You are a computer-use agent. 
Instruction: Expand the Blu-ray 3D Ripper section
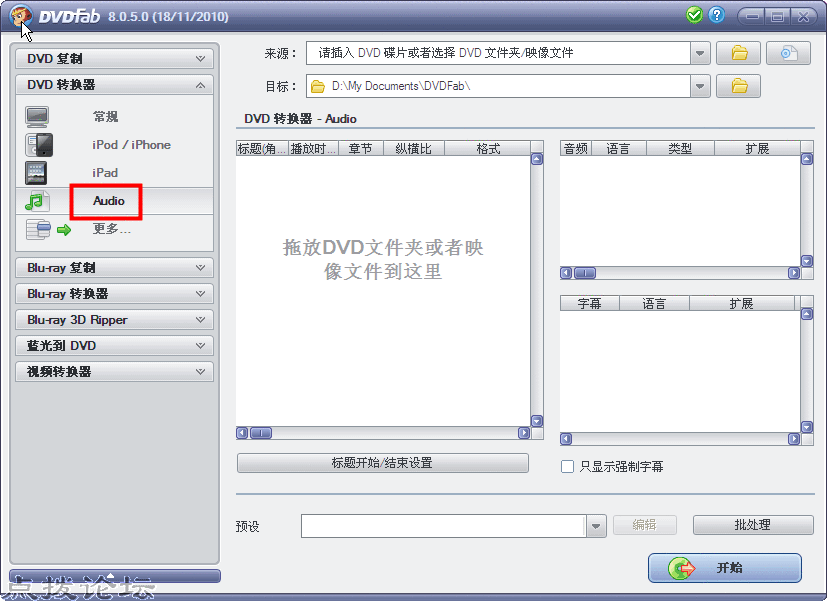tap(114, 320)
